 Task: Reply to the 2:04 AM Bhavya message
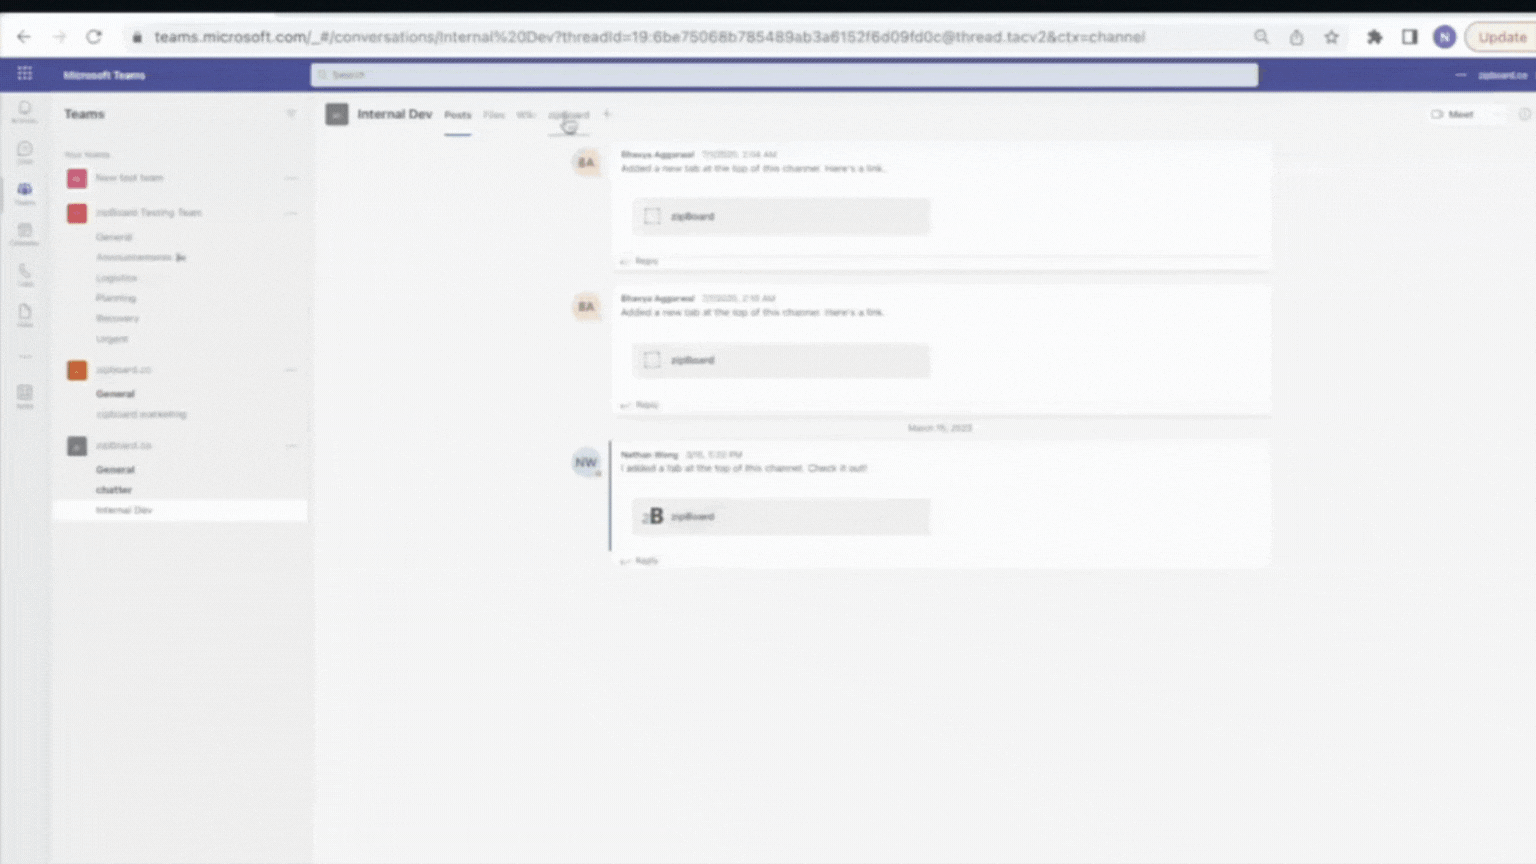(640, 261)
